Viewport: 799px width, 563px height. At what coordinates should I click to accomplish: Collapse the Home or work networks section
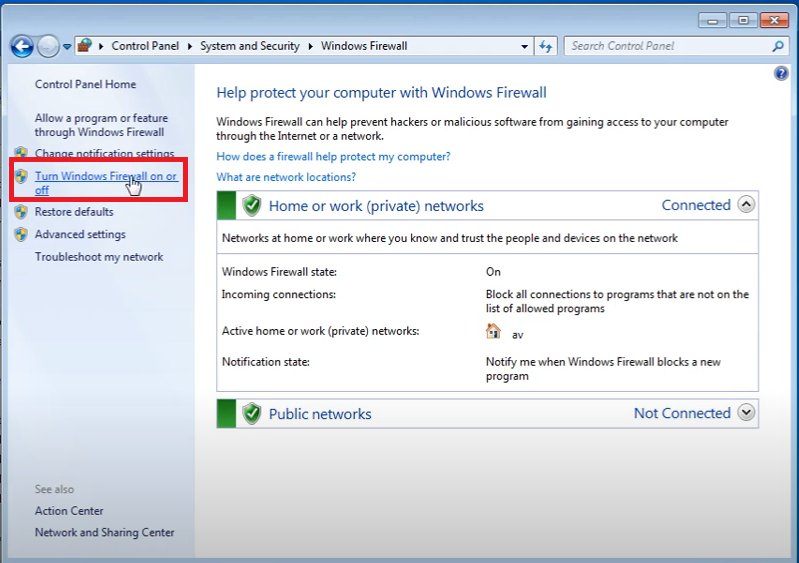[746, 205]
